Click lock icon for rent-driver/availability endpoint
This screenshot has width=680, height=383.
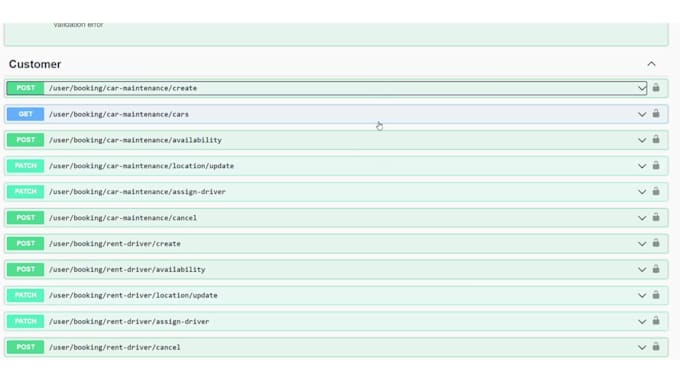tap(656, 269)
